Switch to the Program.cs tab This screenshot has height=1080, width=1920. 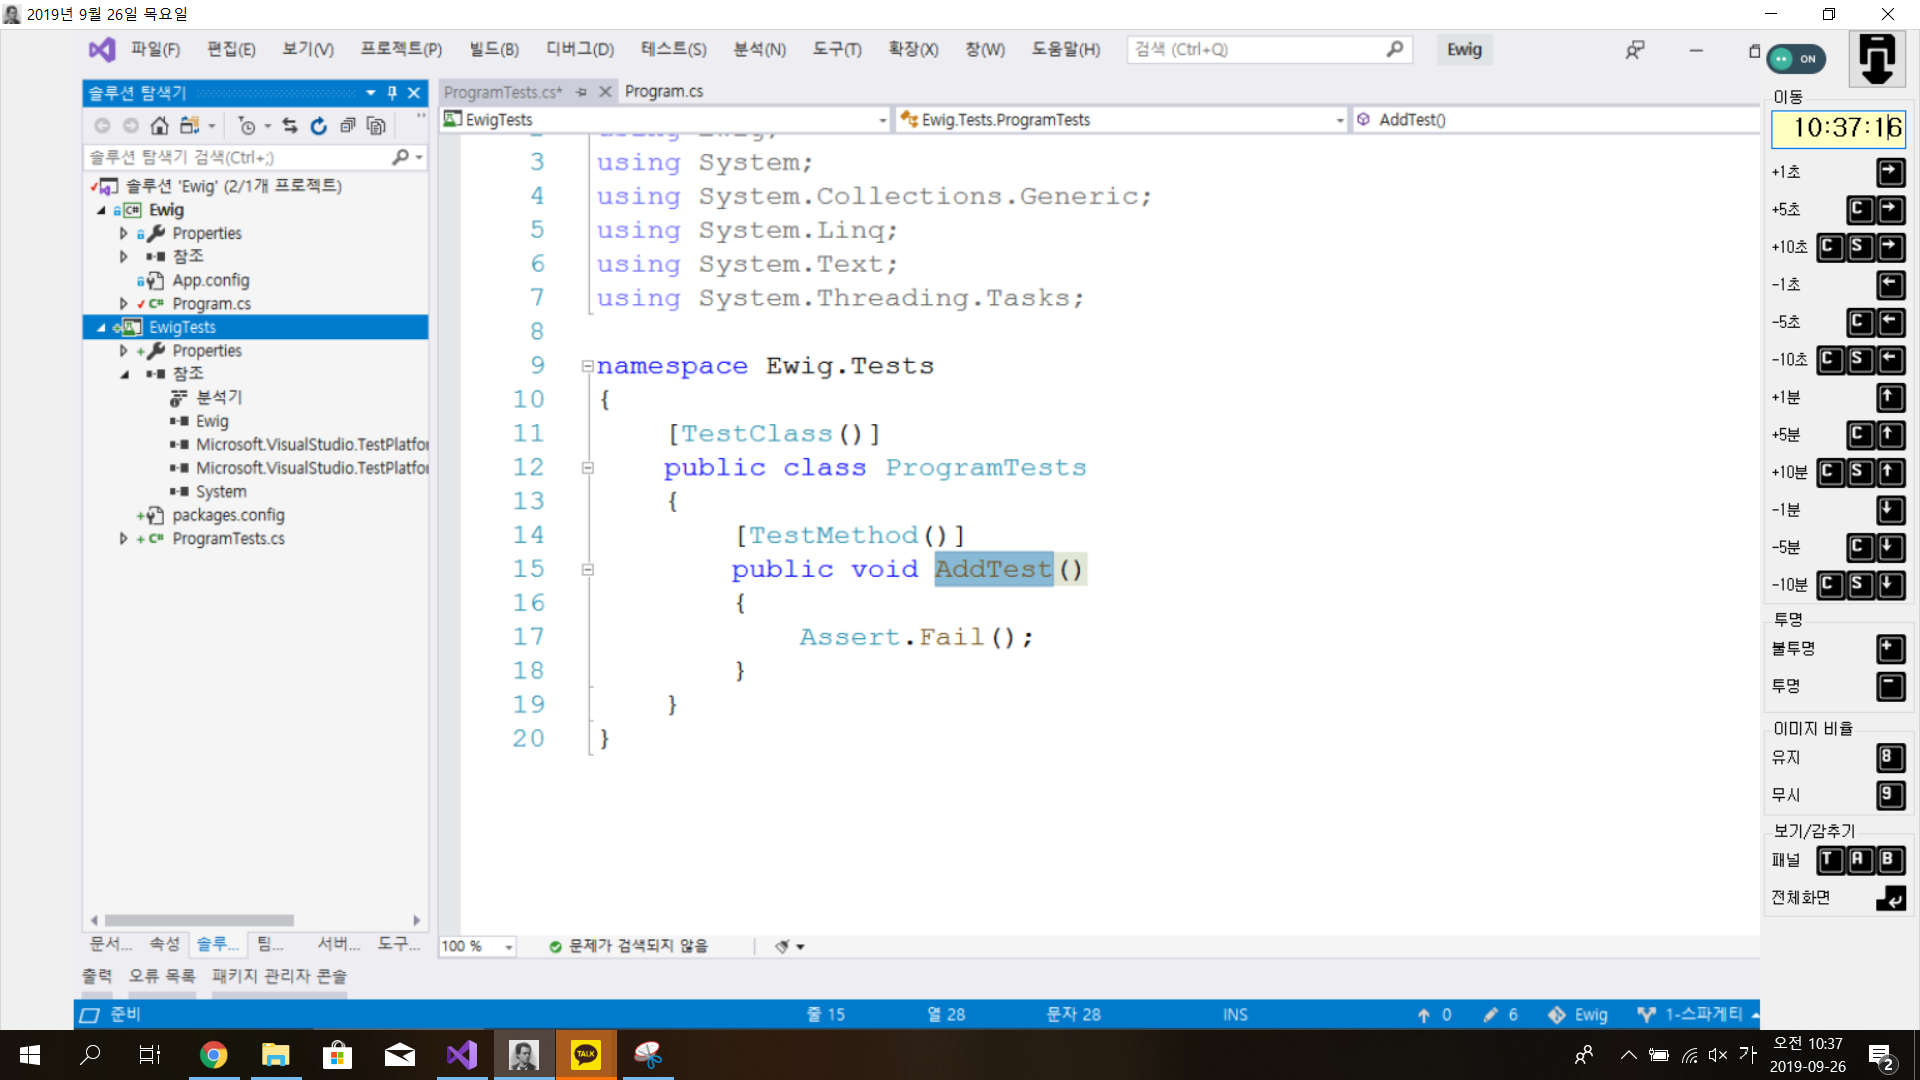(663, 91)
